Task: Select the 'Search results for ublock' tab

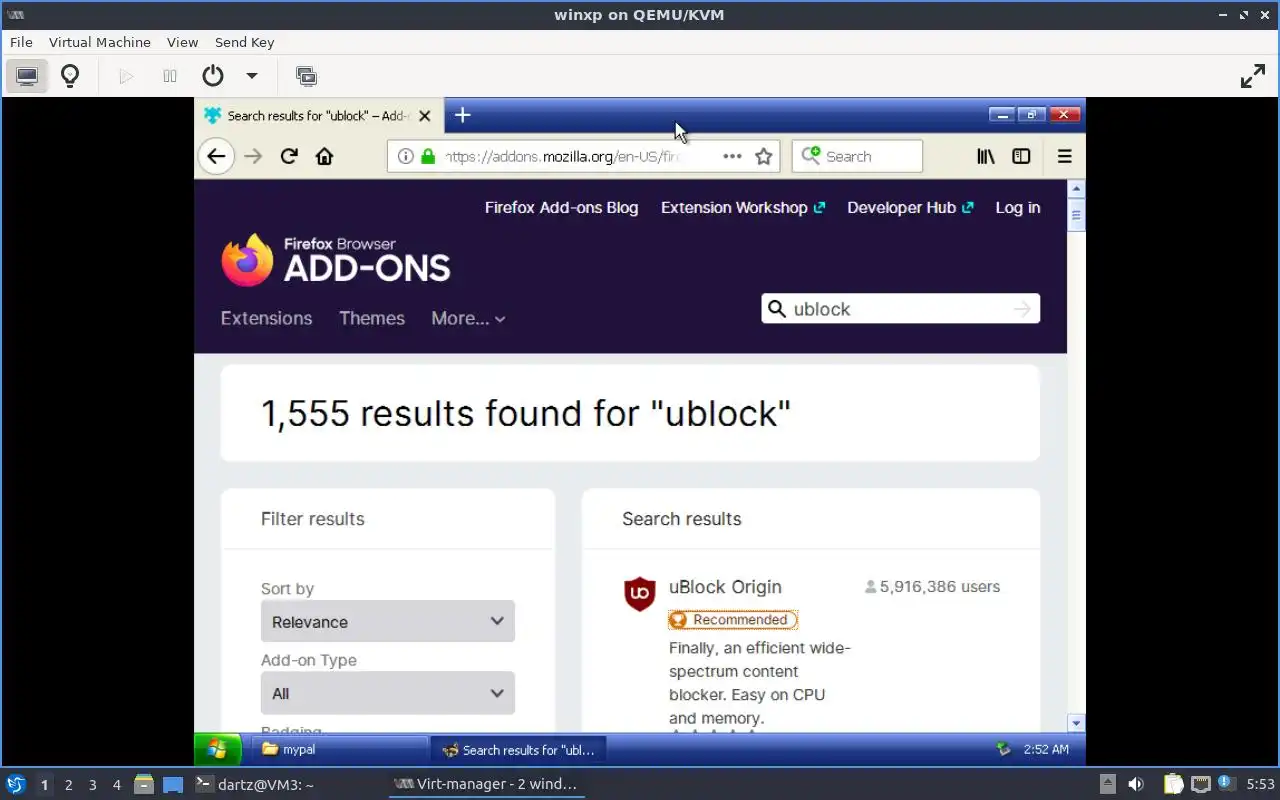Action: tap(318, 116)
